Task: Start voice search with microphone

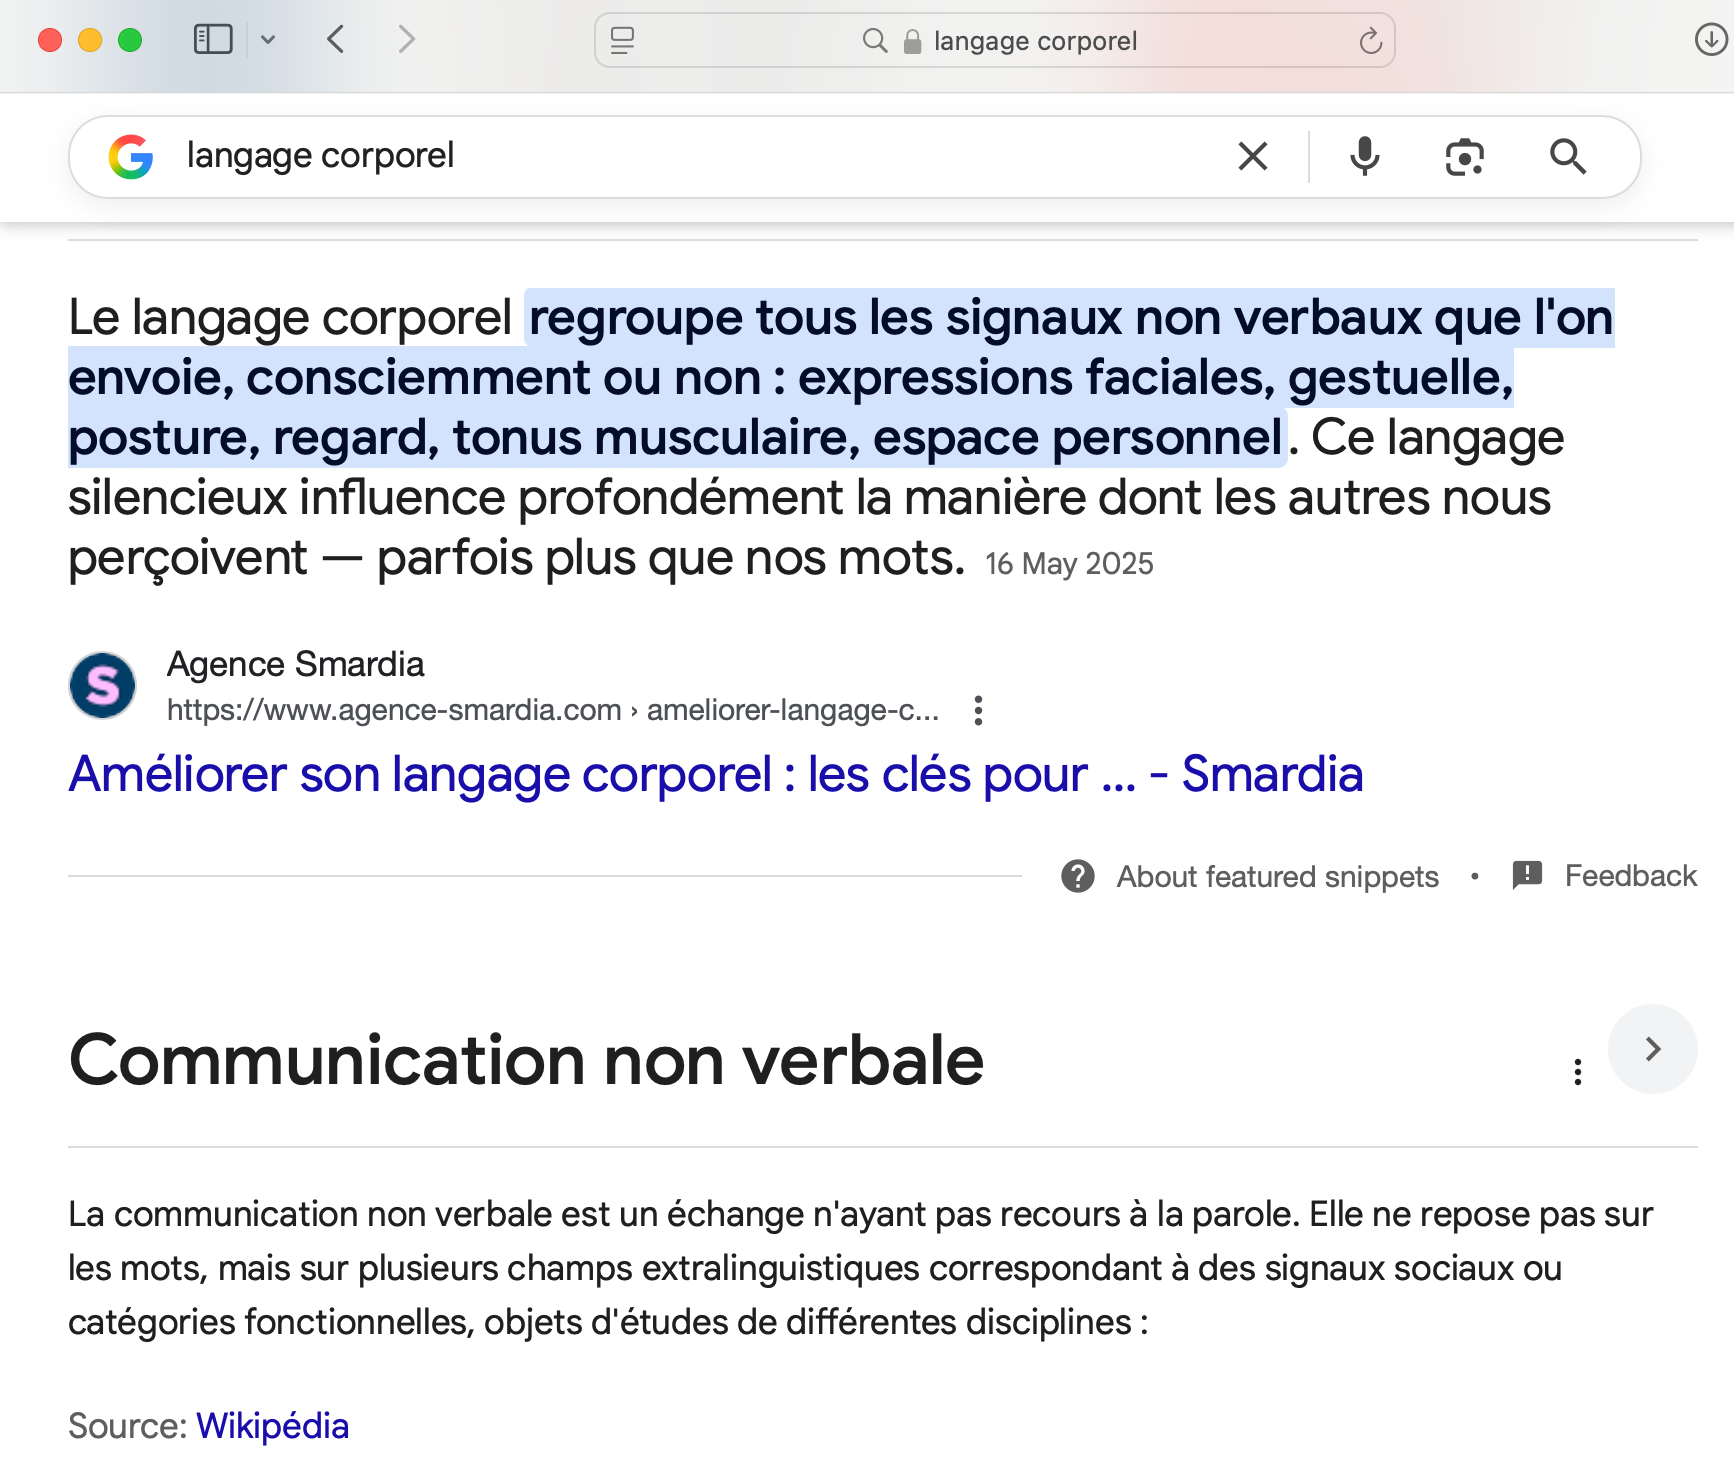Action: pyautogui.click(x=1364, y=157)
